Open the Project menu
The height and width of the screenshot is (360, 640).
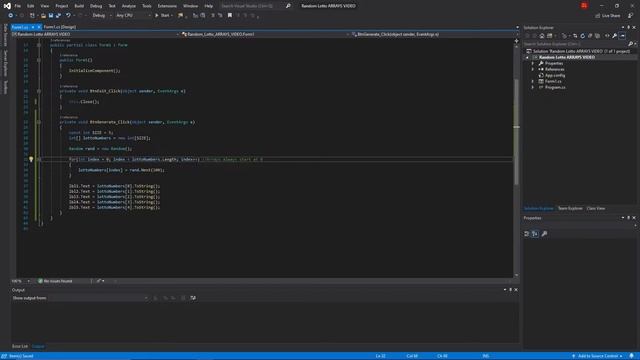[x=62, y=6]
